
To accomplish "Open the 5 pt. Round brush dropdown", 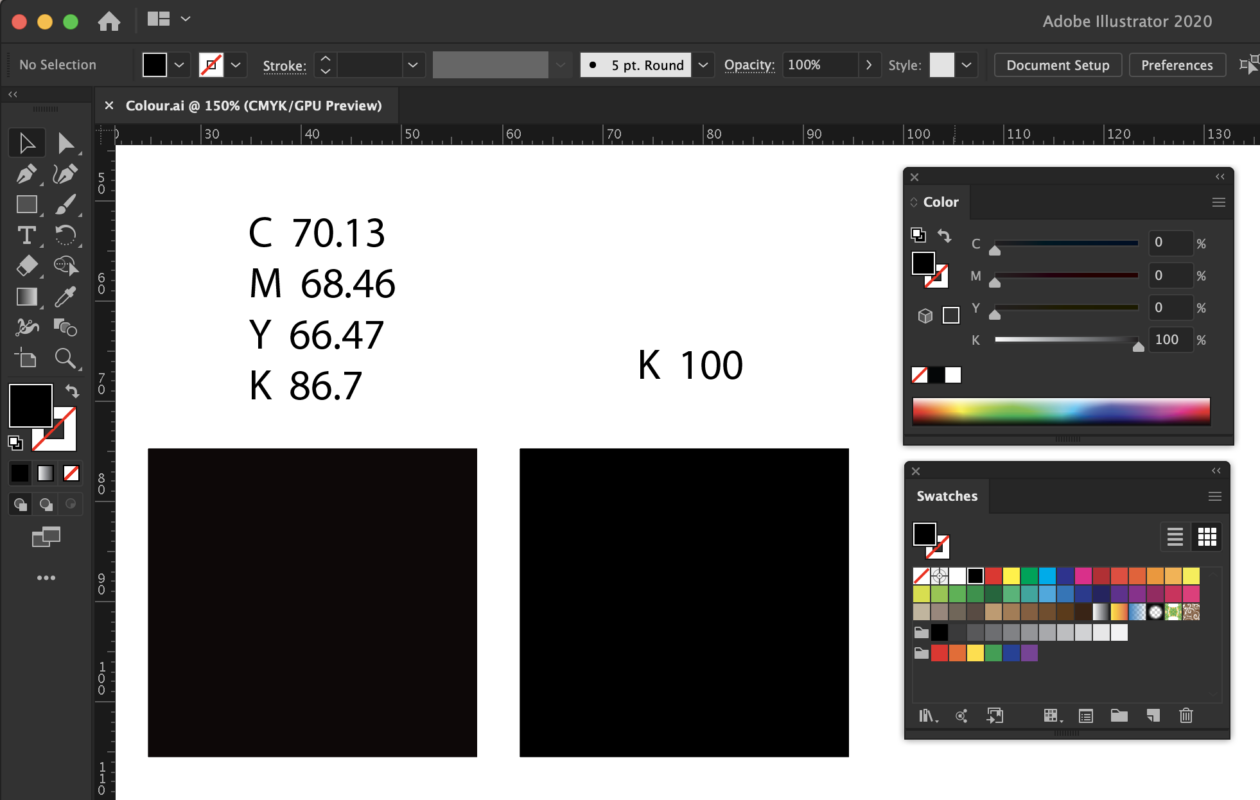I will coord(703,64).
